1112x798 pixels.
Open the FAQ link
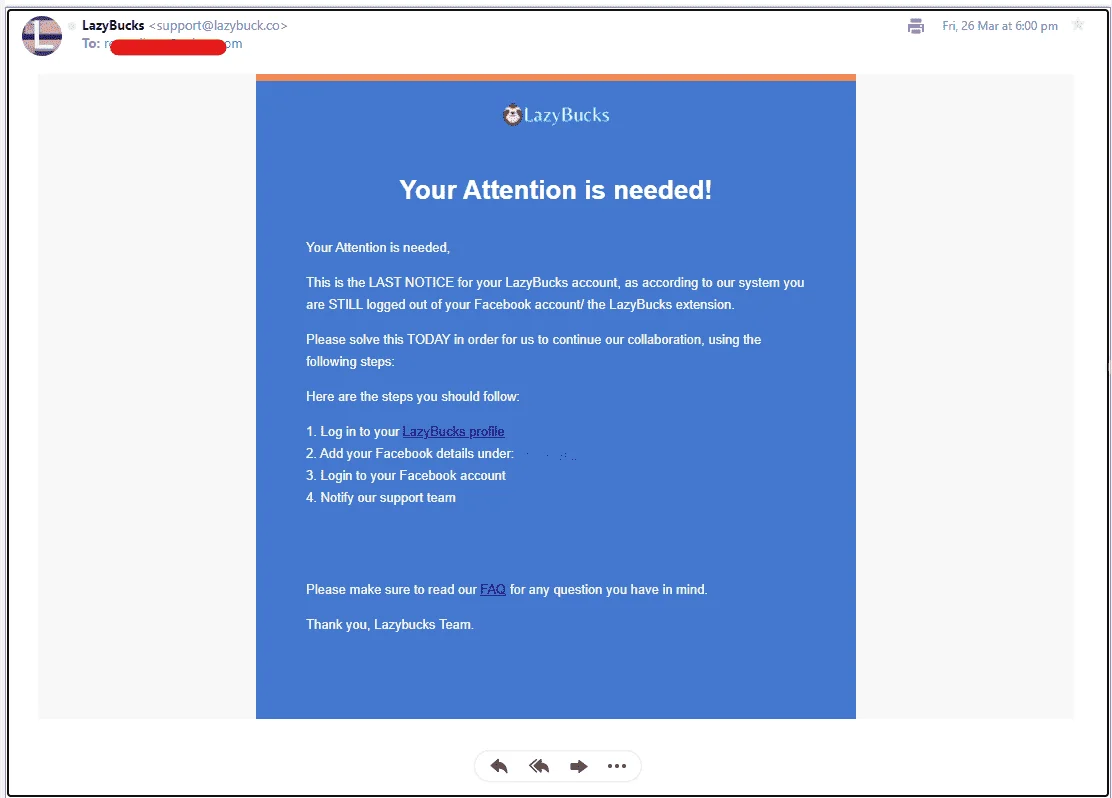point(493,589)
